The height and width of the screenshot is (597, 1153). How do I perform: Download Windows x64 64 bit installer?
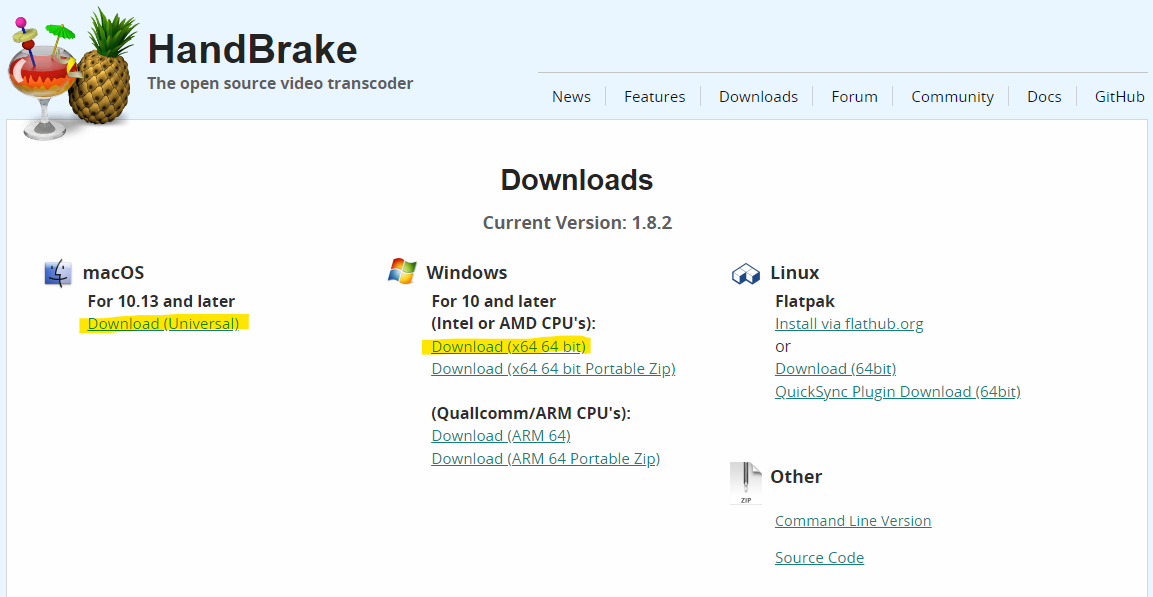click(509, 346)
